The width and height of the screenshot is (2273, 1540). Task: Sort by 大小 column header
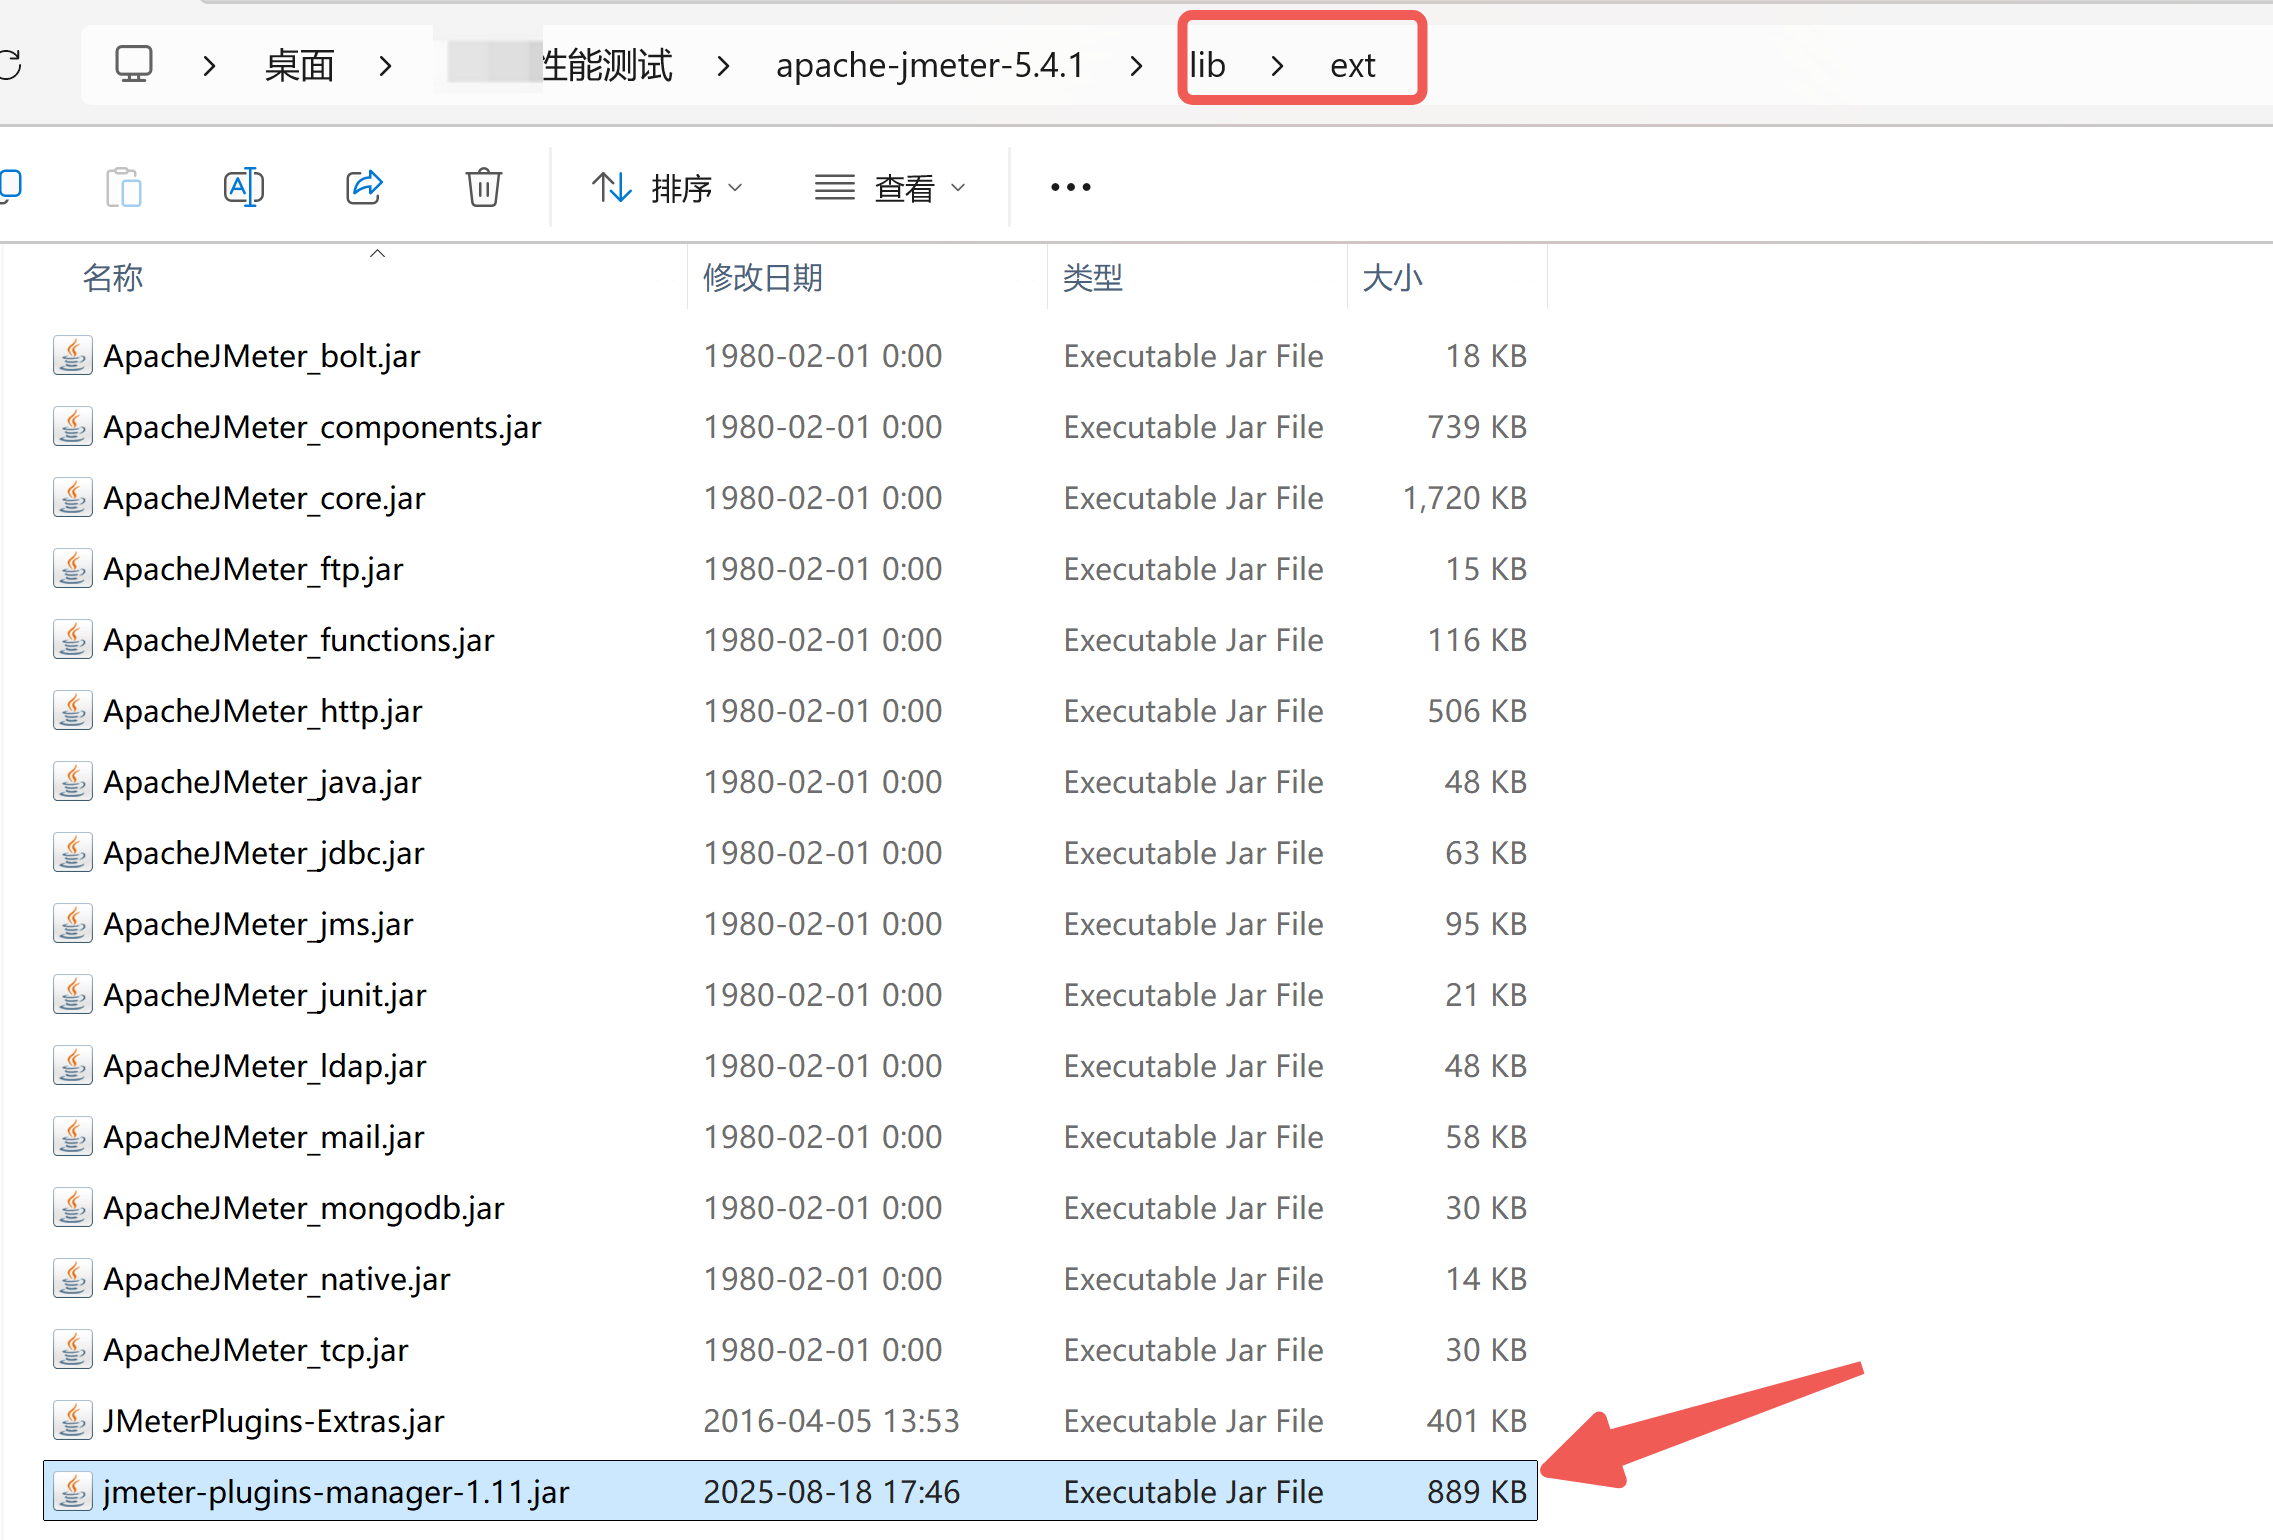(1392, 277)
